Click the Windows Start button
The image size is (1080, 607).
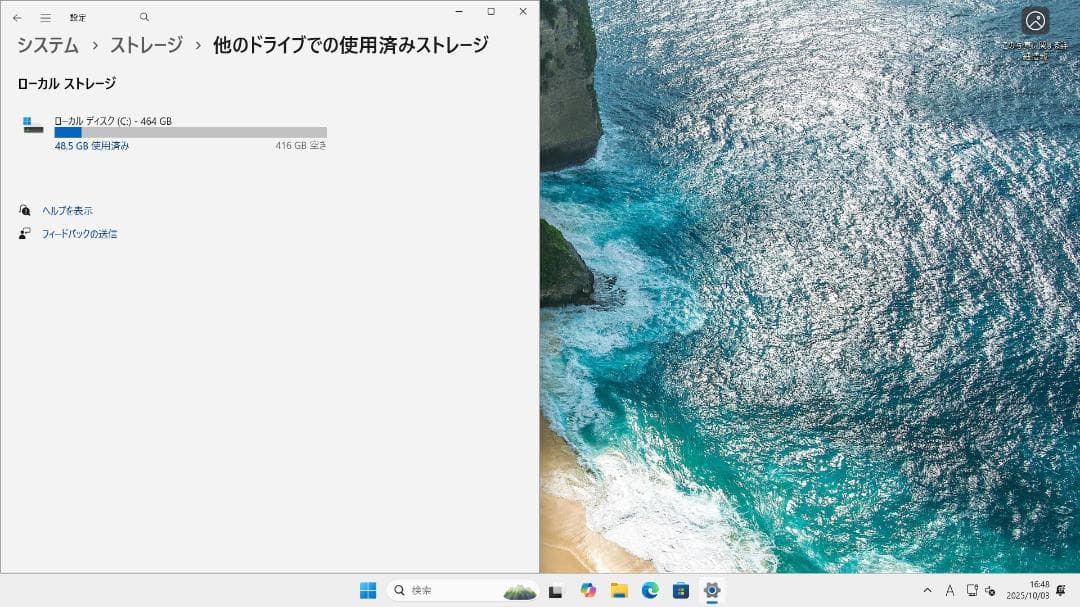click(368, 590)
